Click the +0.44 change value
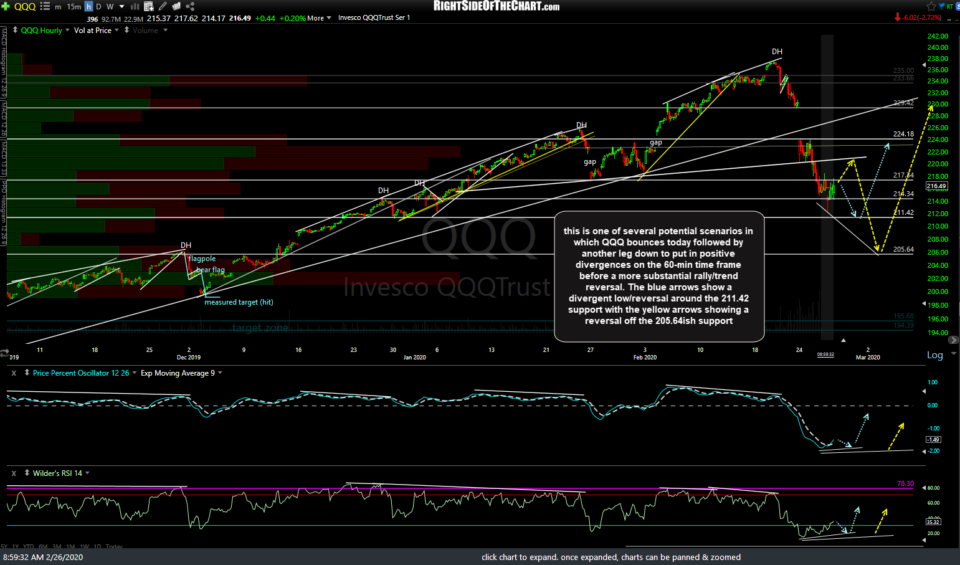Viewport: 960px width, 565px height. 264,18
